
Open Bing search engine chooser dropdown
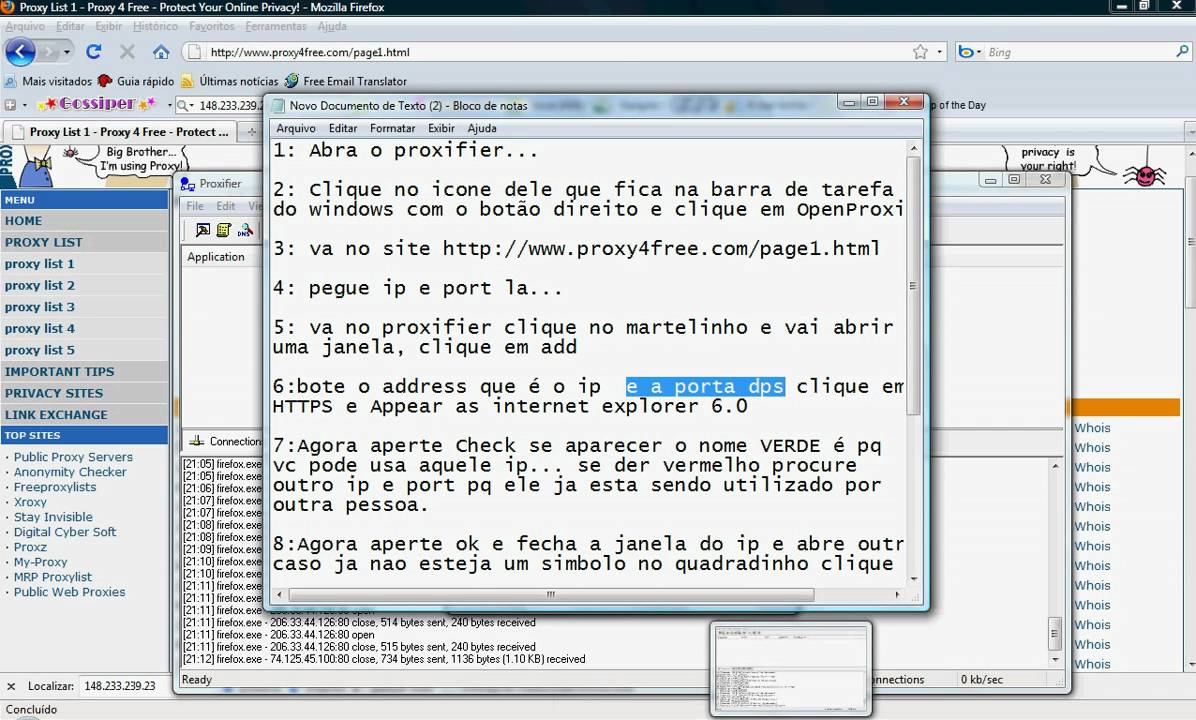pos(979,52)
